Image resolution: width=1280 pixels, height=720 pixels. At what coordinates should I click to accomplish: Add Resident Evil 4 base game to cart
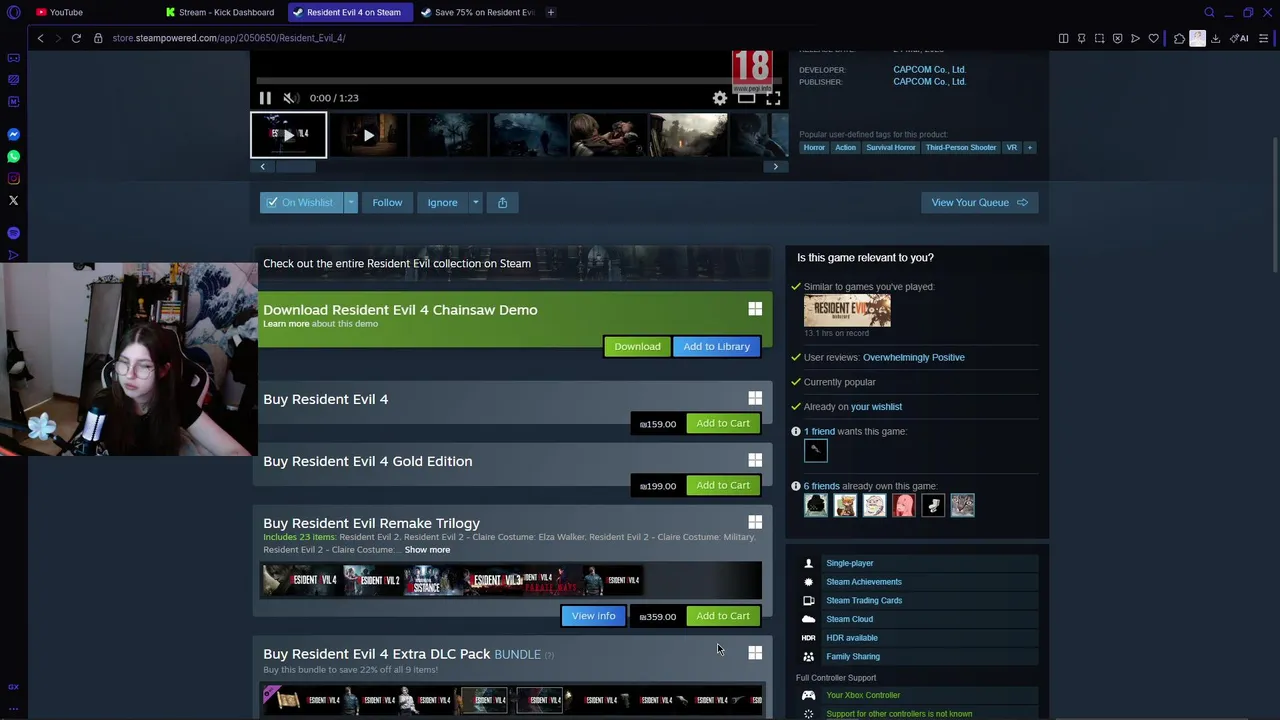point(723,423)
